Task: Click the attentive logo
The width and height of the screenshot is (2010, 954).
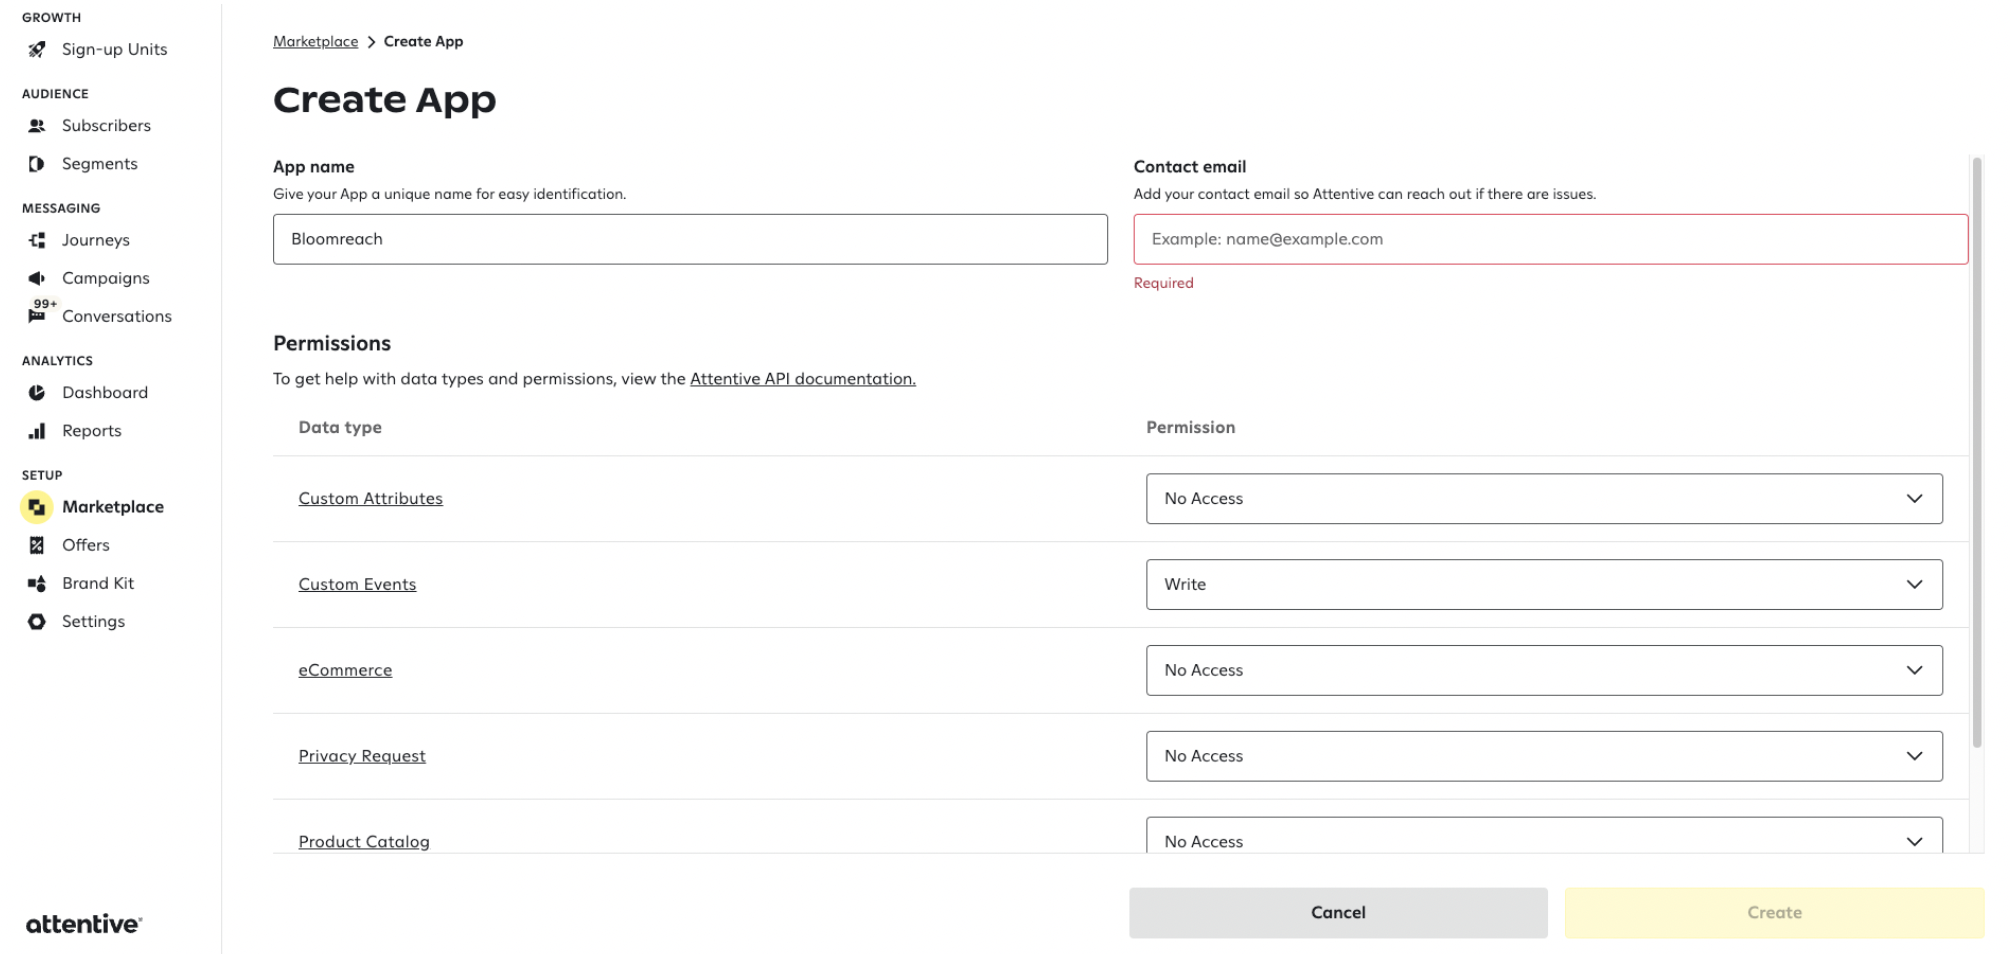Action: (84, 924)
